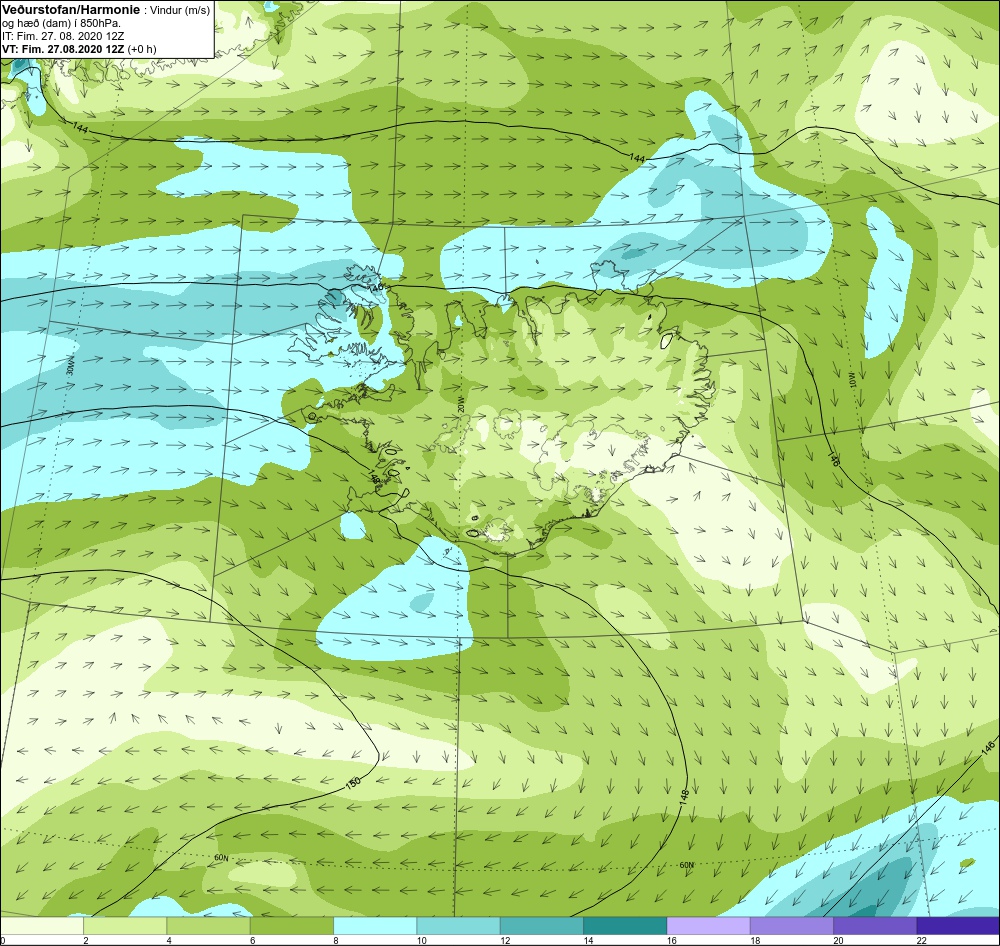This screenshot has height=946, width=1000.
Task: Select the "IT: Fim. 27. 08. 2020 12Z" line
Action: coord(62,36)
